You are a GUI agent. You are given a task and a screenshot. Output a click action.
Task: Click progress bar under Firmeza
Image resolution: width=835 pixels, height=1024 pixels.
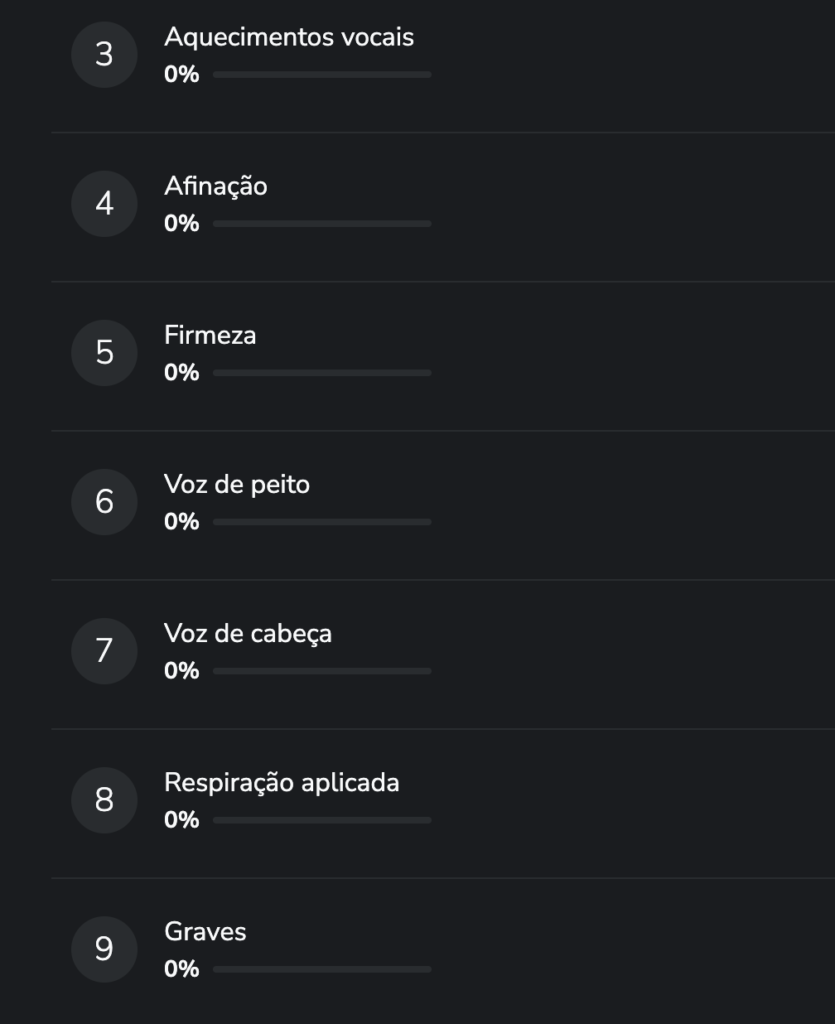(x=322, y=373)
